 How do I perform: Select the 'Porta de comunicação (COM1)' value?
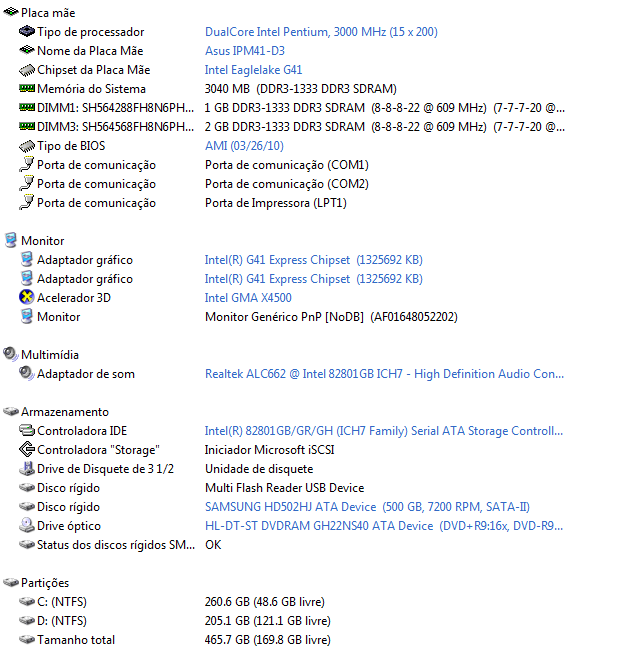(x=287, y=165)
